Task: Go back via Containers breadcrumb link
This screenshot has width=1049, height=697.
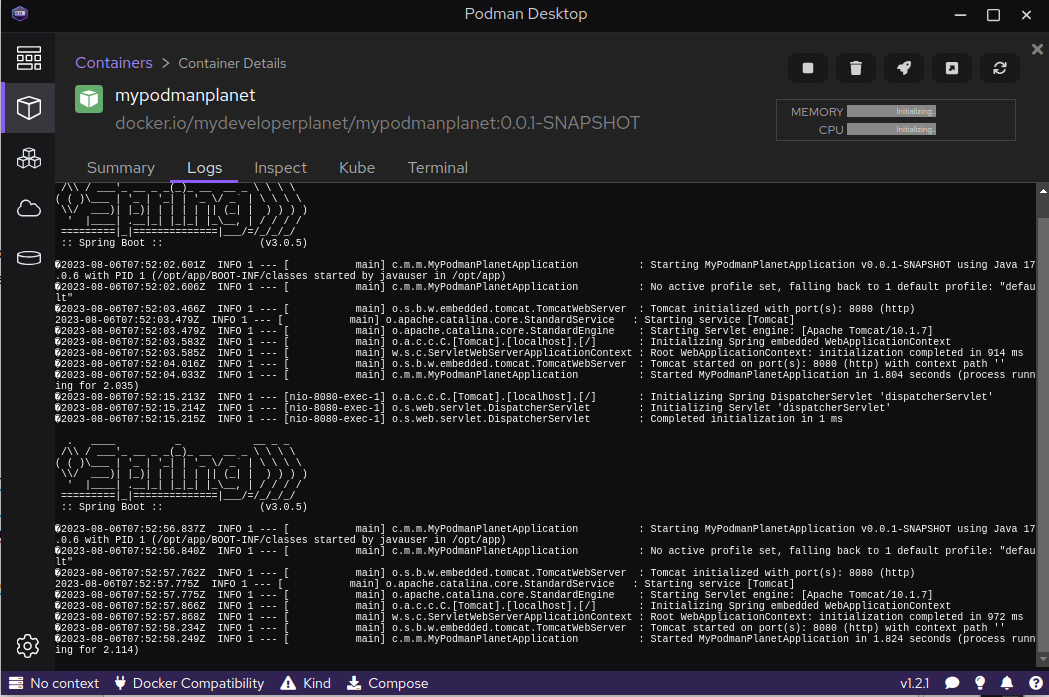Action: point(114,63)
